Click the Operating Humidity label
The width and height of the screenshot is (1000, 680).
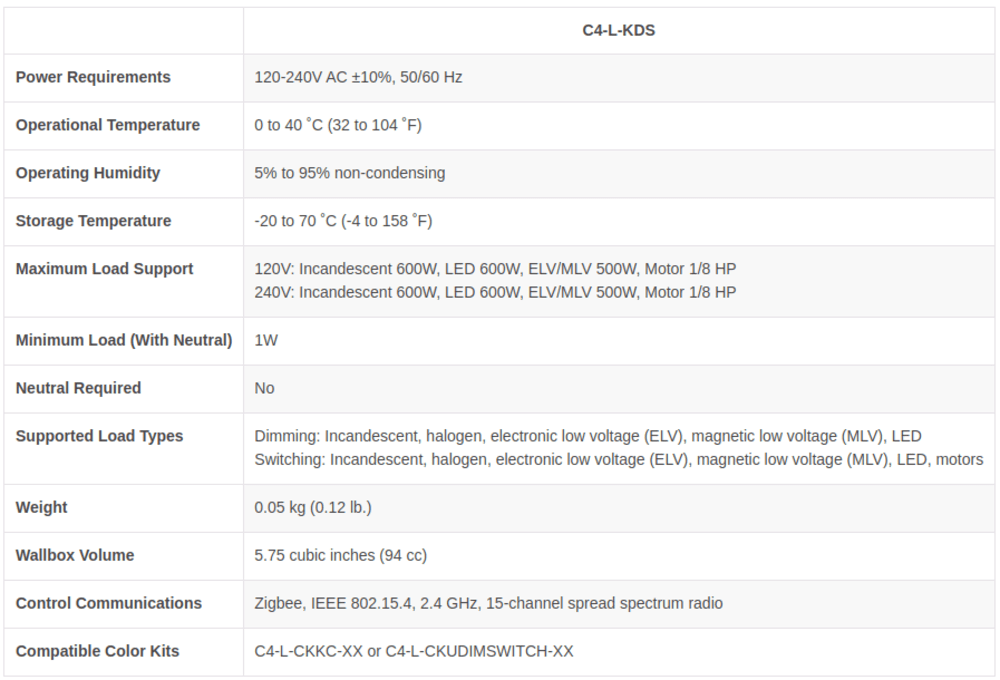click(88, 173)
